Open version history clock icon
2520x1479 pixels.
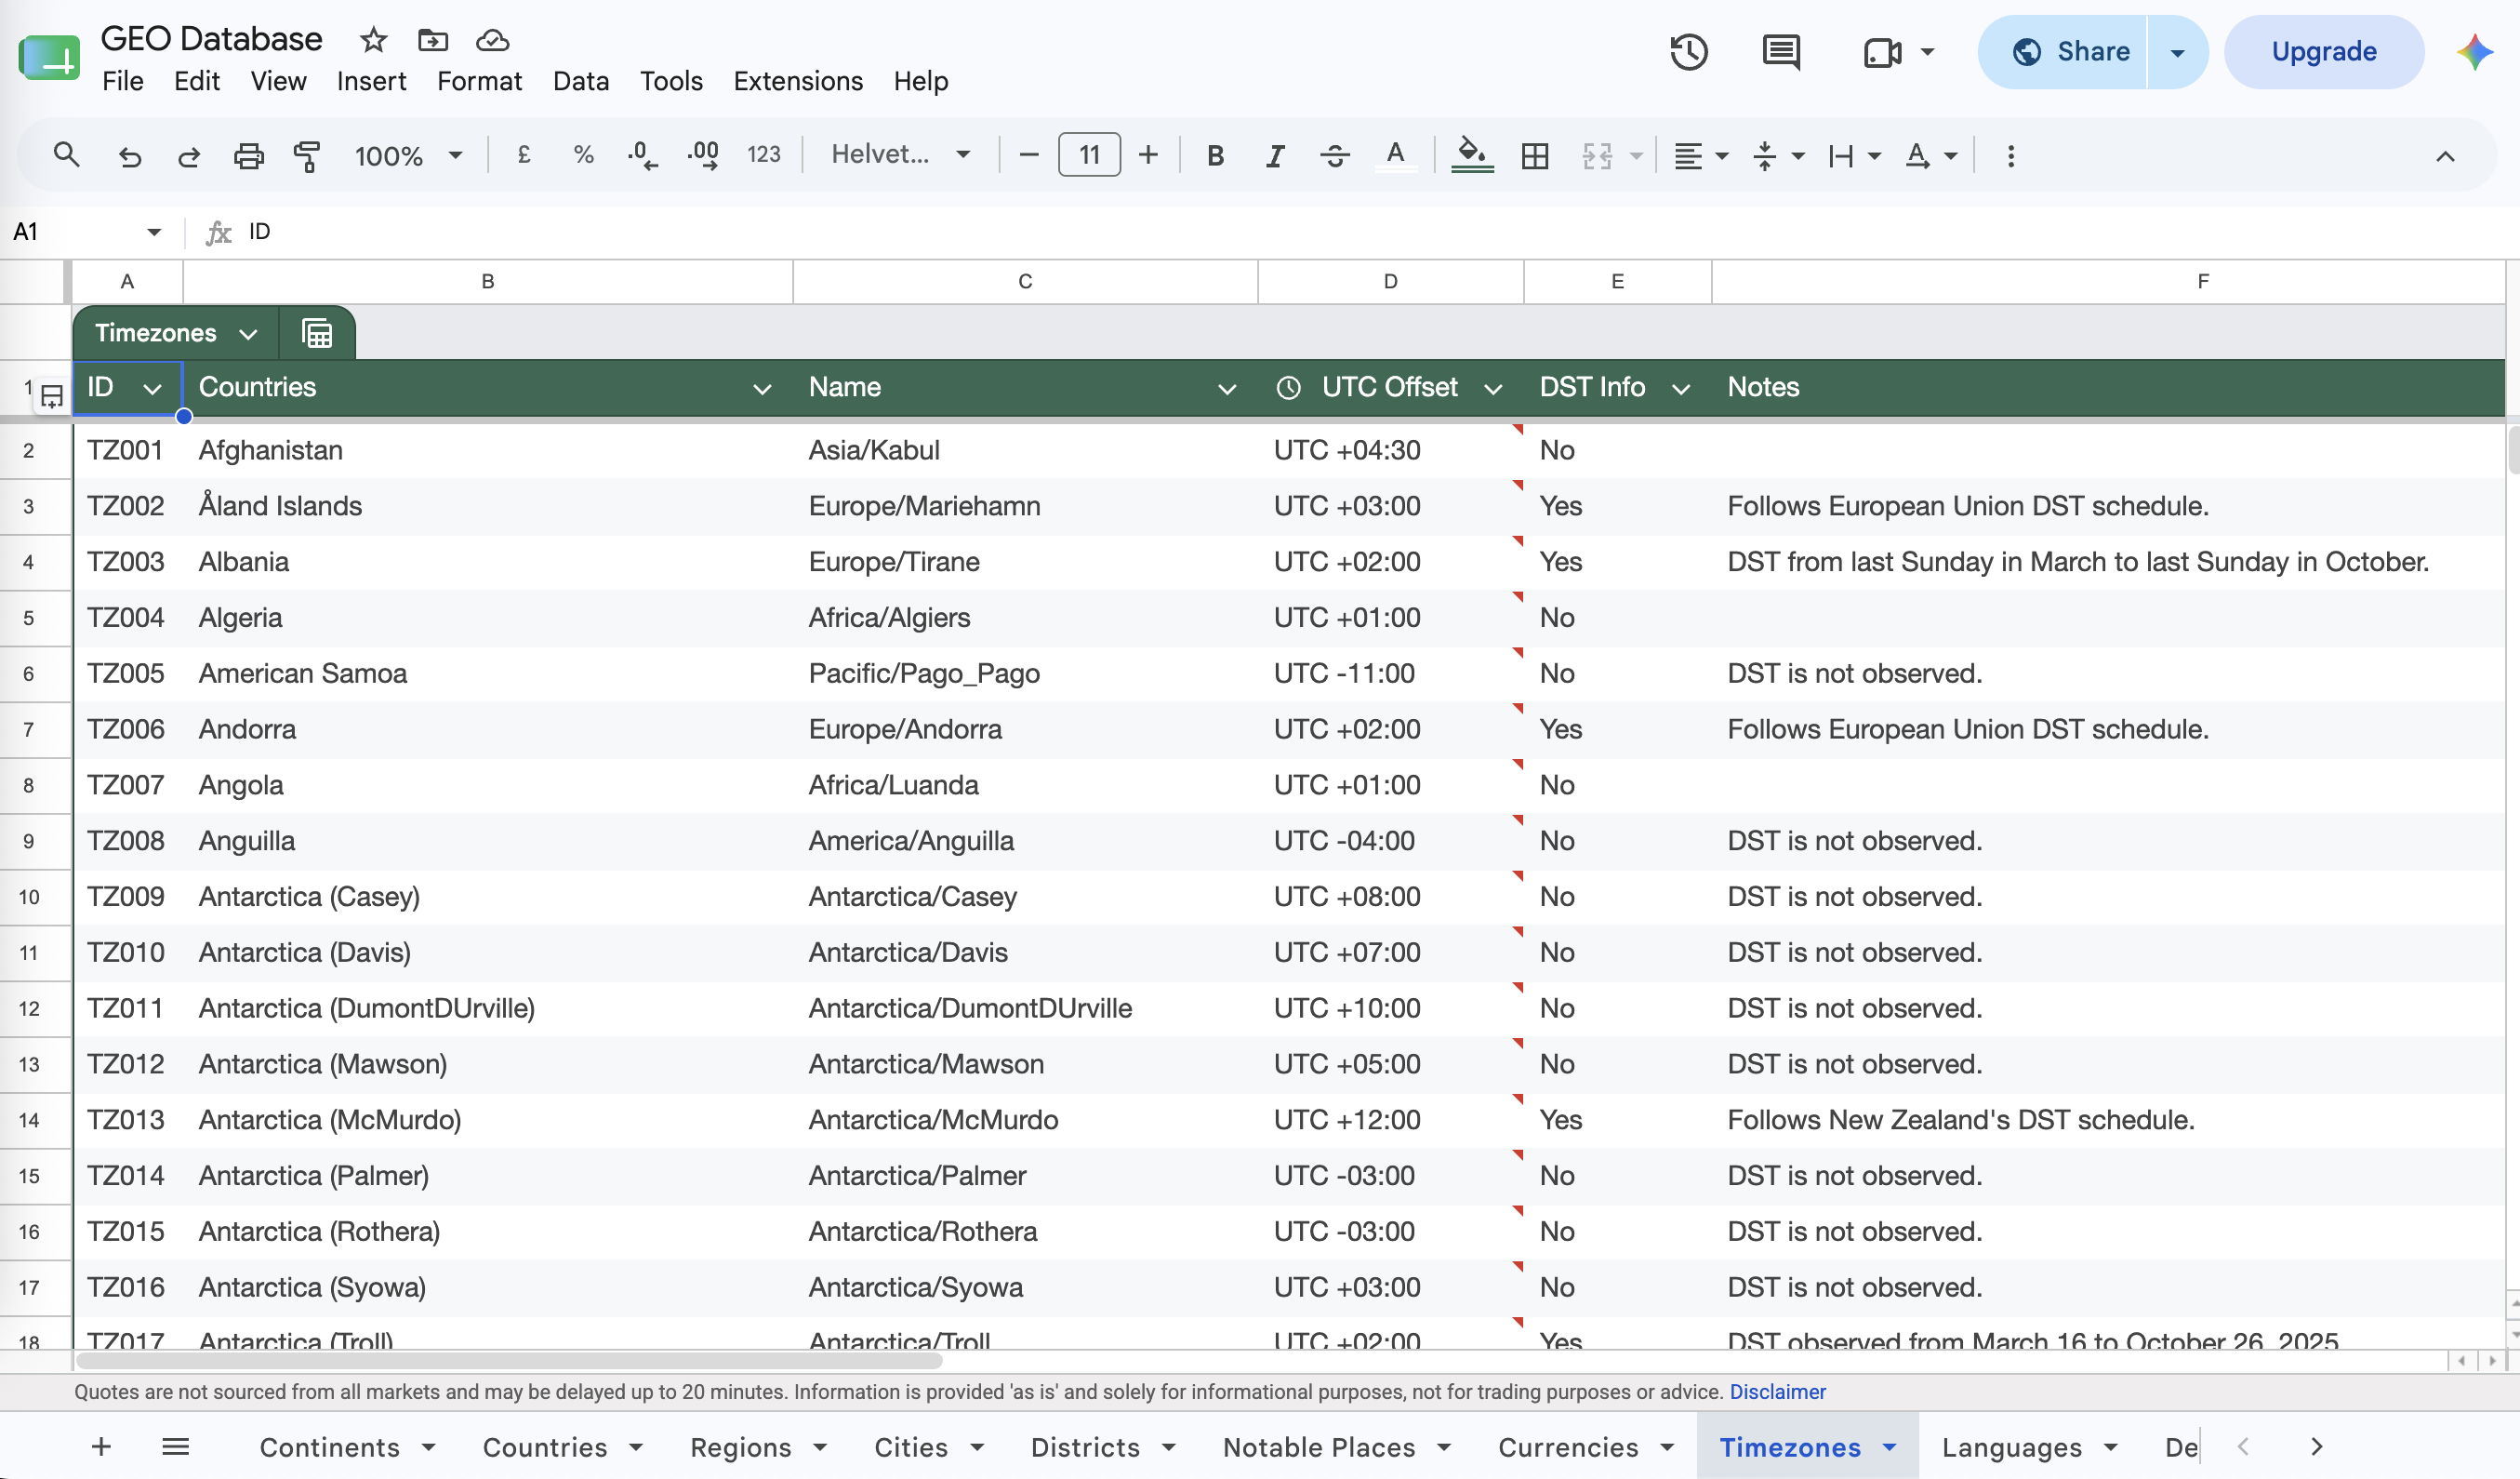pos(1688,52)
